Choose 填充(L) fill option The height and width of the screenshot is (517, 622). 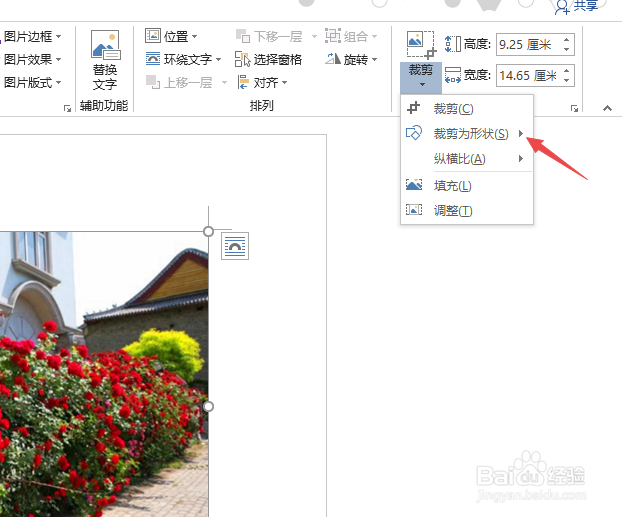[467, 185]
